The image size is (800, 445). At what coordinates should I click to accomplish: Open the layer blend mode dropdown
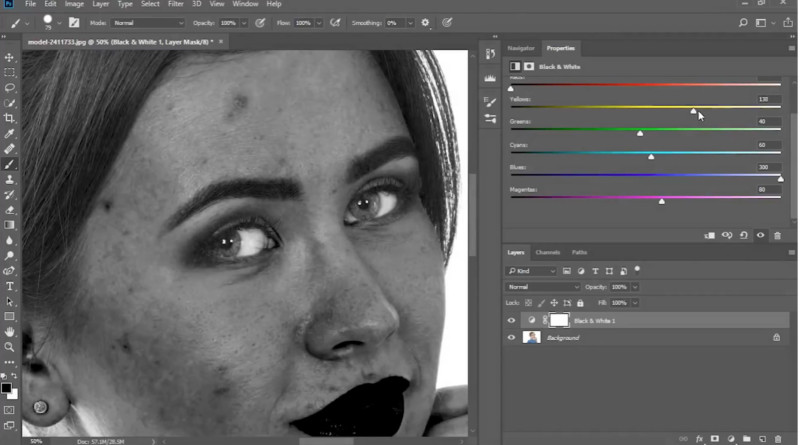[542, 287]
